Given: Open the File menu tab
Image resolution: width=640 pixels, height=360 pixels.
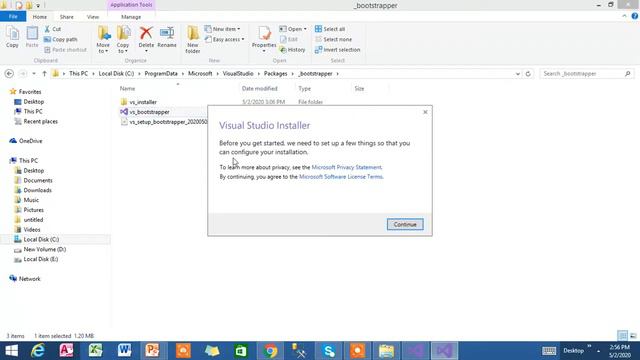Looking at the screenshot, I should tap(13, 17).
